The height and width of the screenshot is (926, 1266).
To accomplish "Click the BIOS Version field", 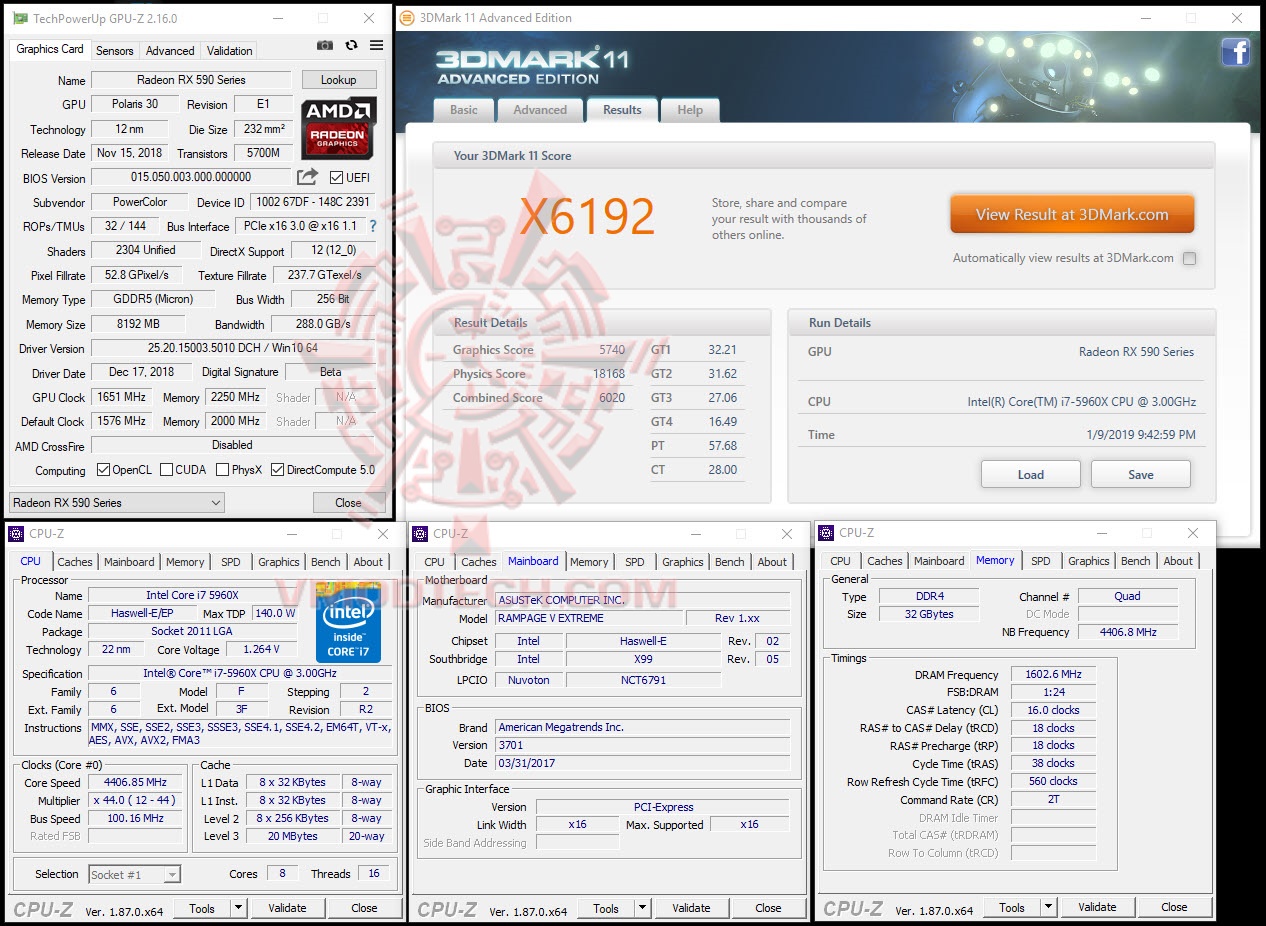I will [x=191, y=177].
